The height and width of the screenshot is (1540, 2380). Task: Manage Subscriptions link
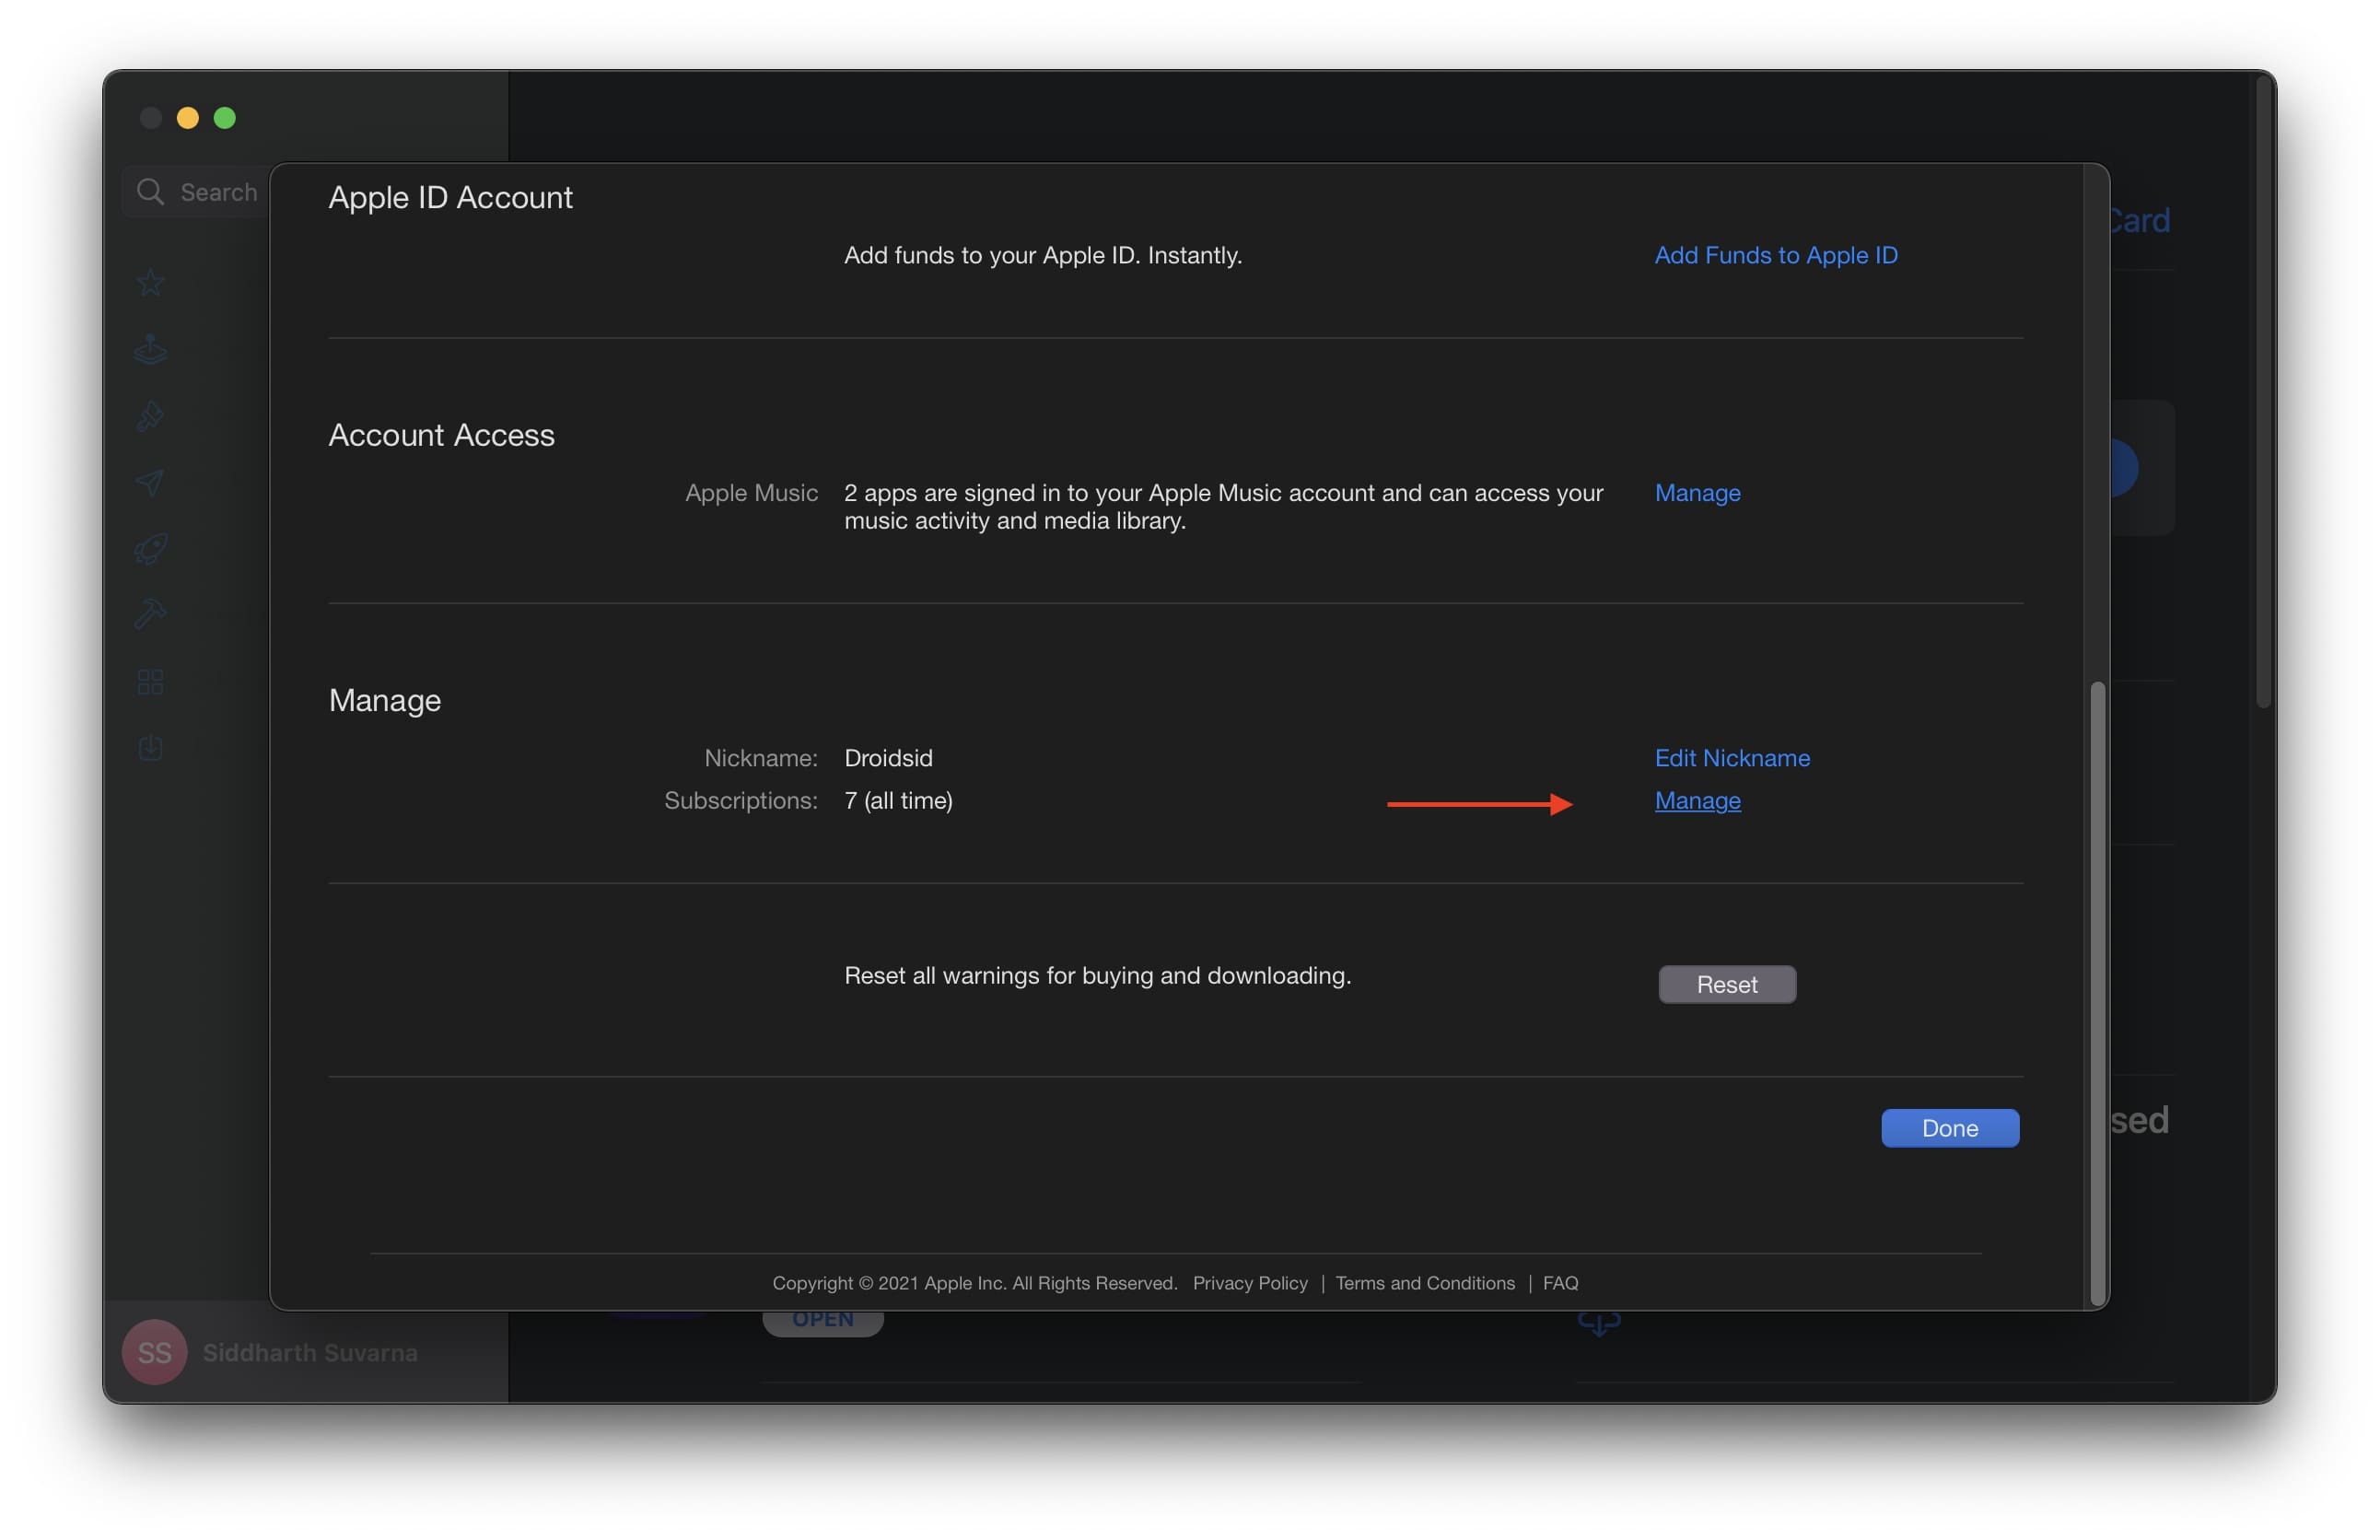(x=1697, y=801)
